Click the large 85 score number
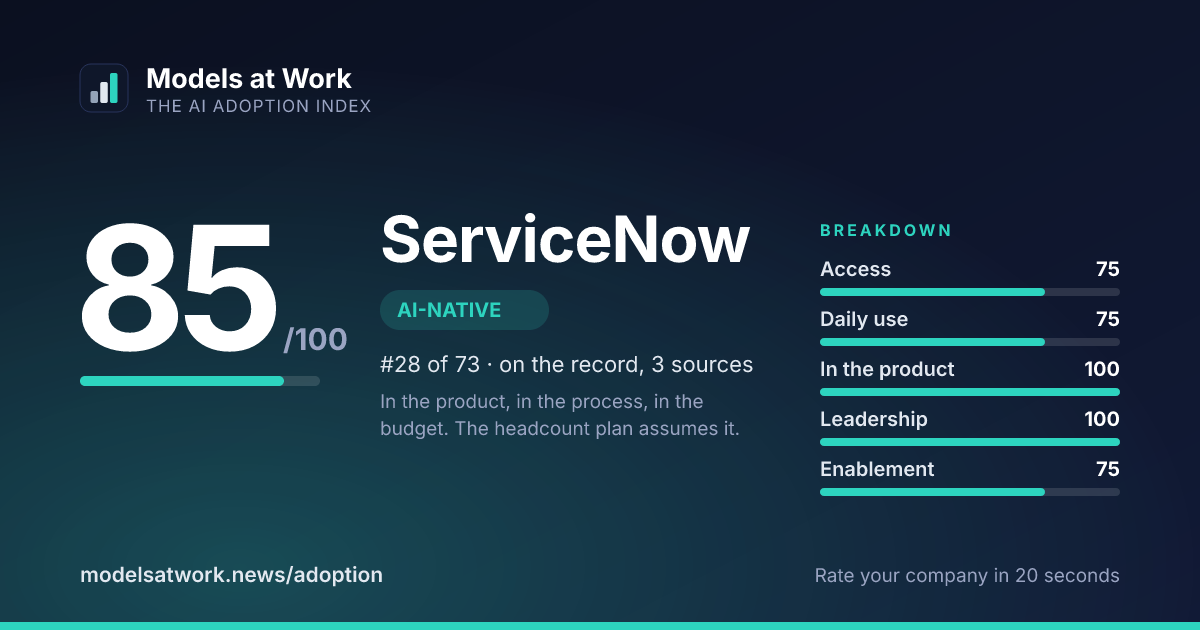Viewport: 1200px width, 630px height. [x=178, y=288]
